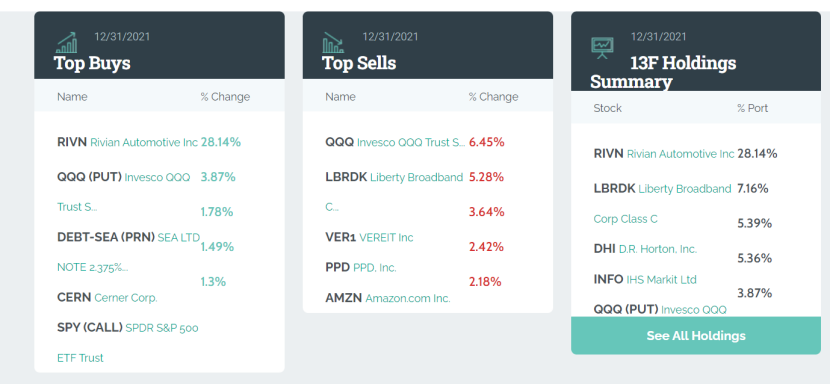Open RIVN Rivian in 13F Holdings Summary
The image size is (831, 385).
[x=664, y=154]
